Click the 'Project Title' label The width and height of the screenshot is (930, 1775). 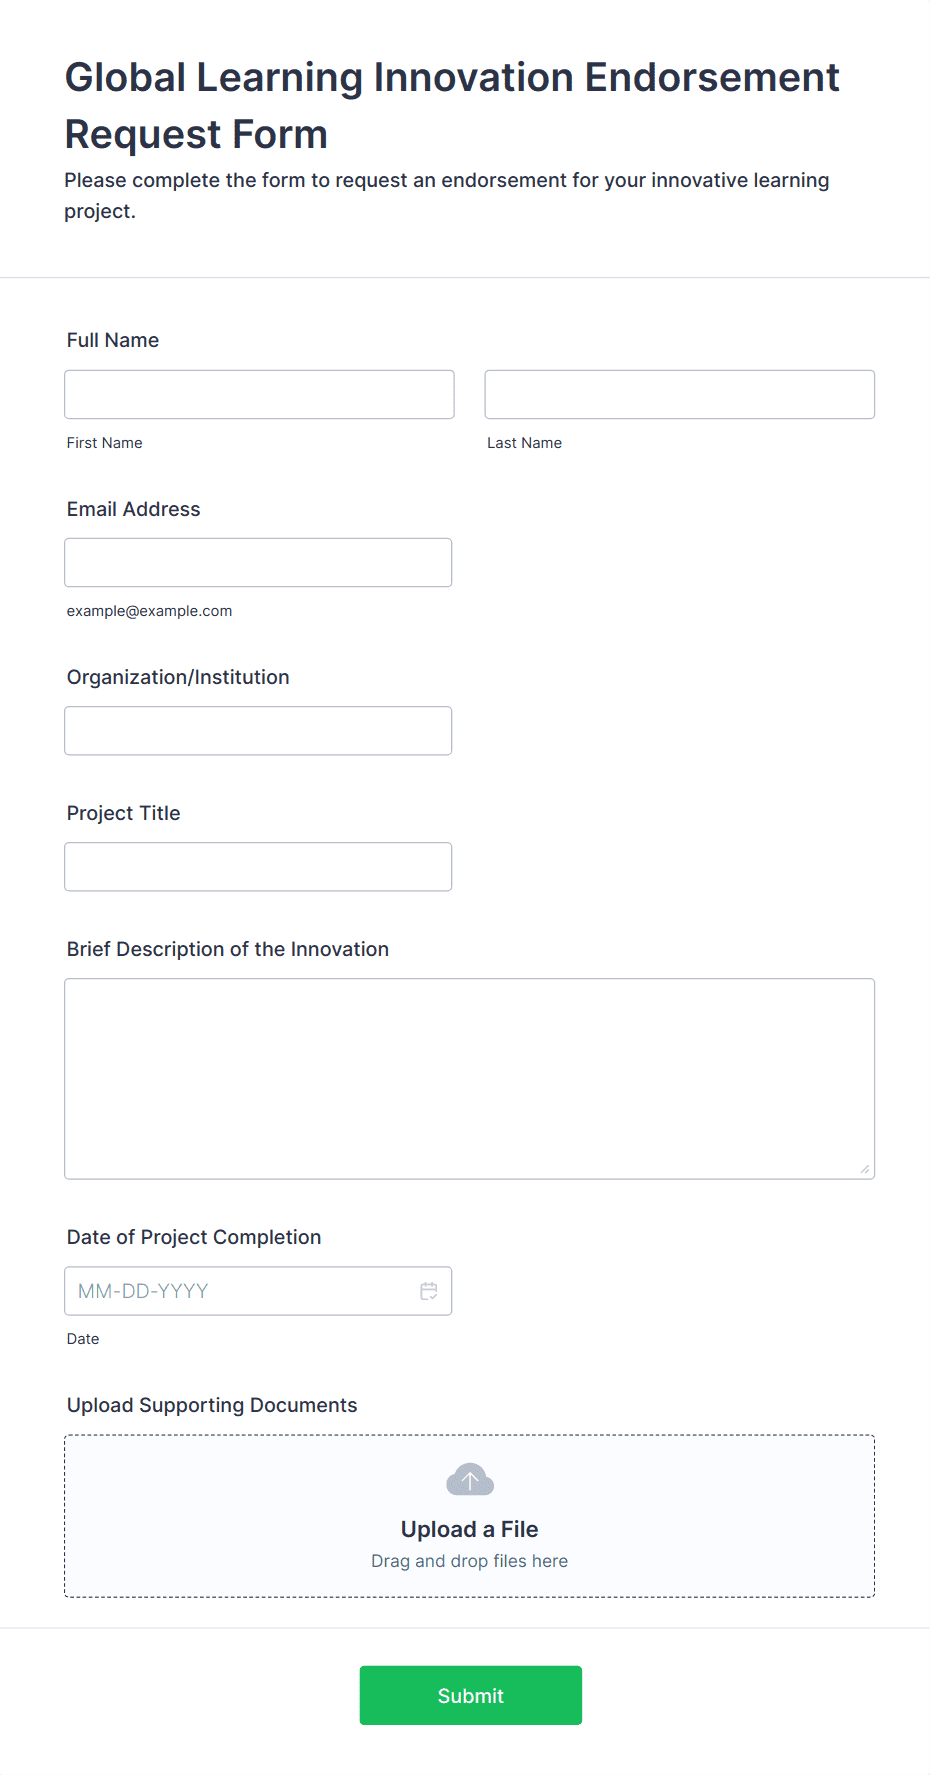click(124, 813)
